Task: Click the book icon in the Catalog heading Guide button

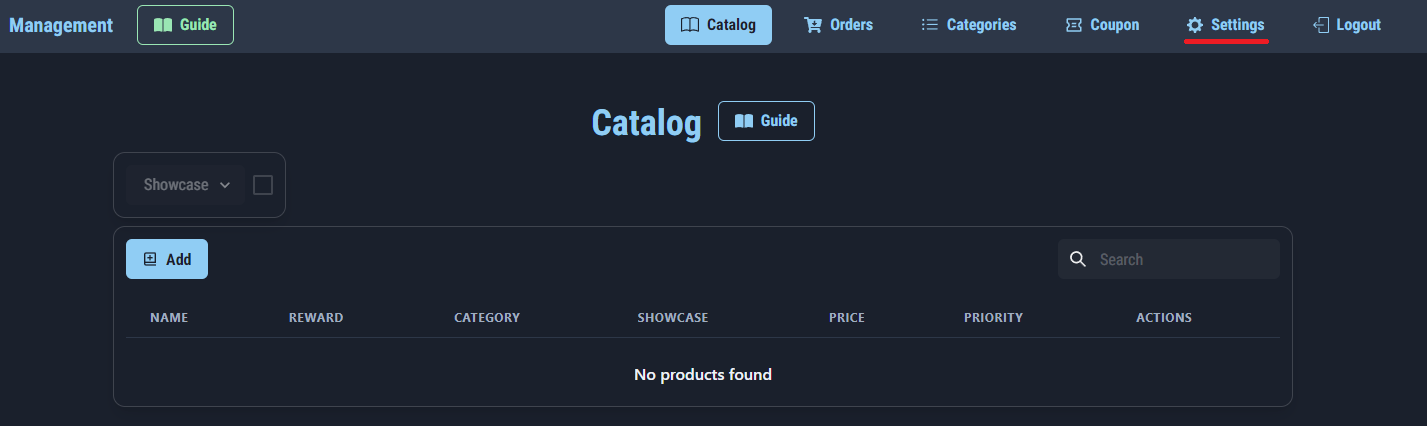Action: pyautogui.click(x=743, y=121)
